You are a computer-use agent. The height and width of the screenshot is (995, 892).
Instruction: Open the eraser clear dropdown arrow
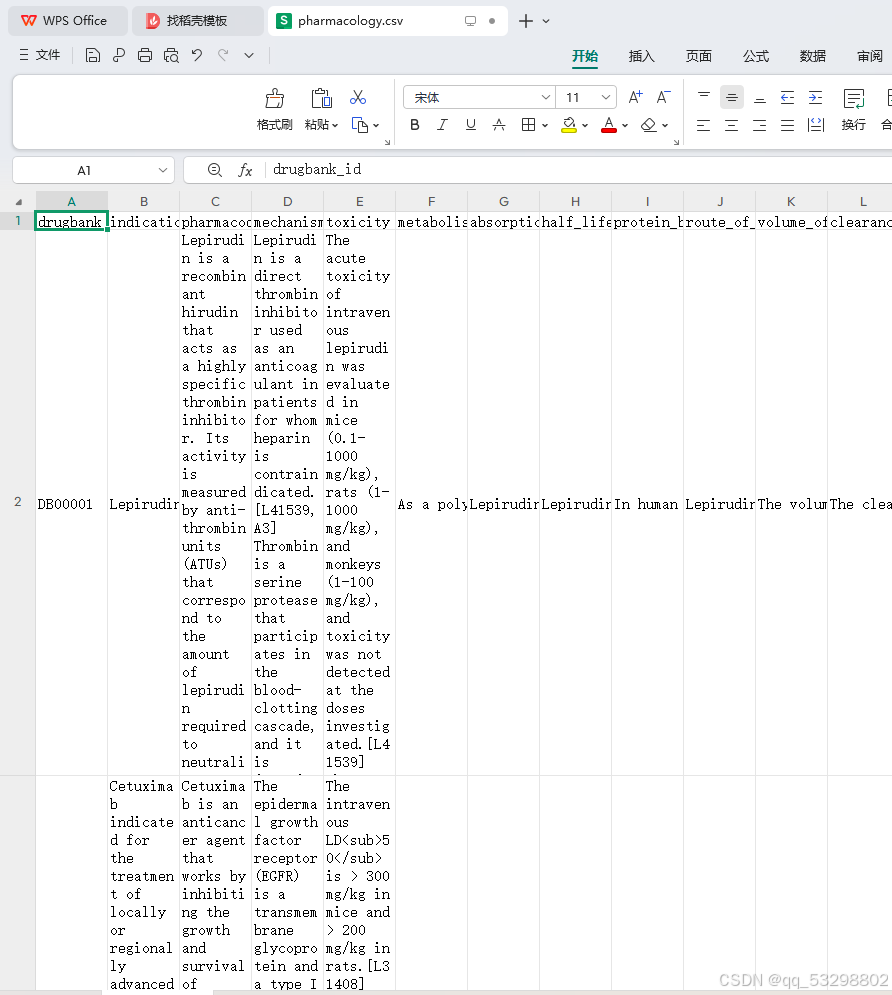(x=665, y=126)
